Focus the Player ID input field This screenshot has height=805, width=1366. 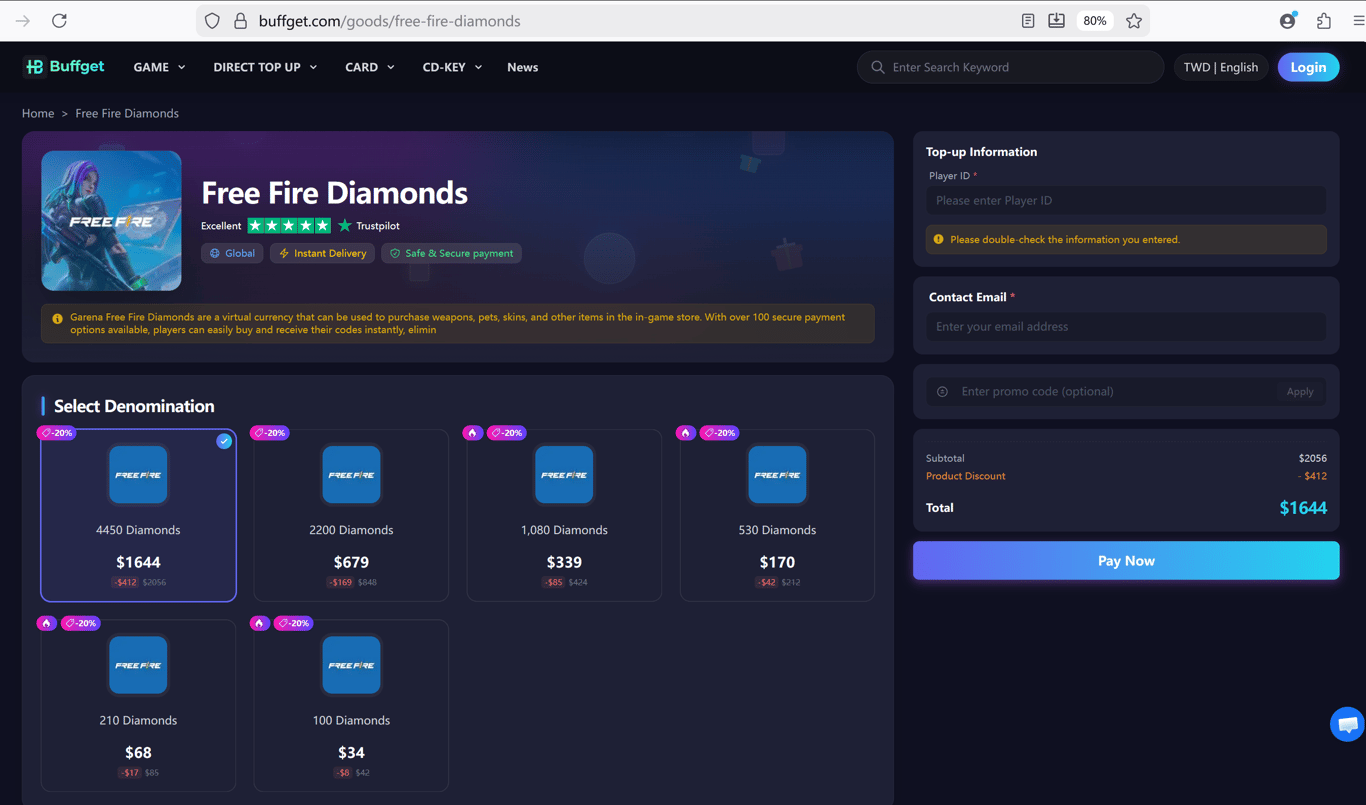(x=1126, y=200)
